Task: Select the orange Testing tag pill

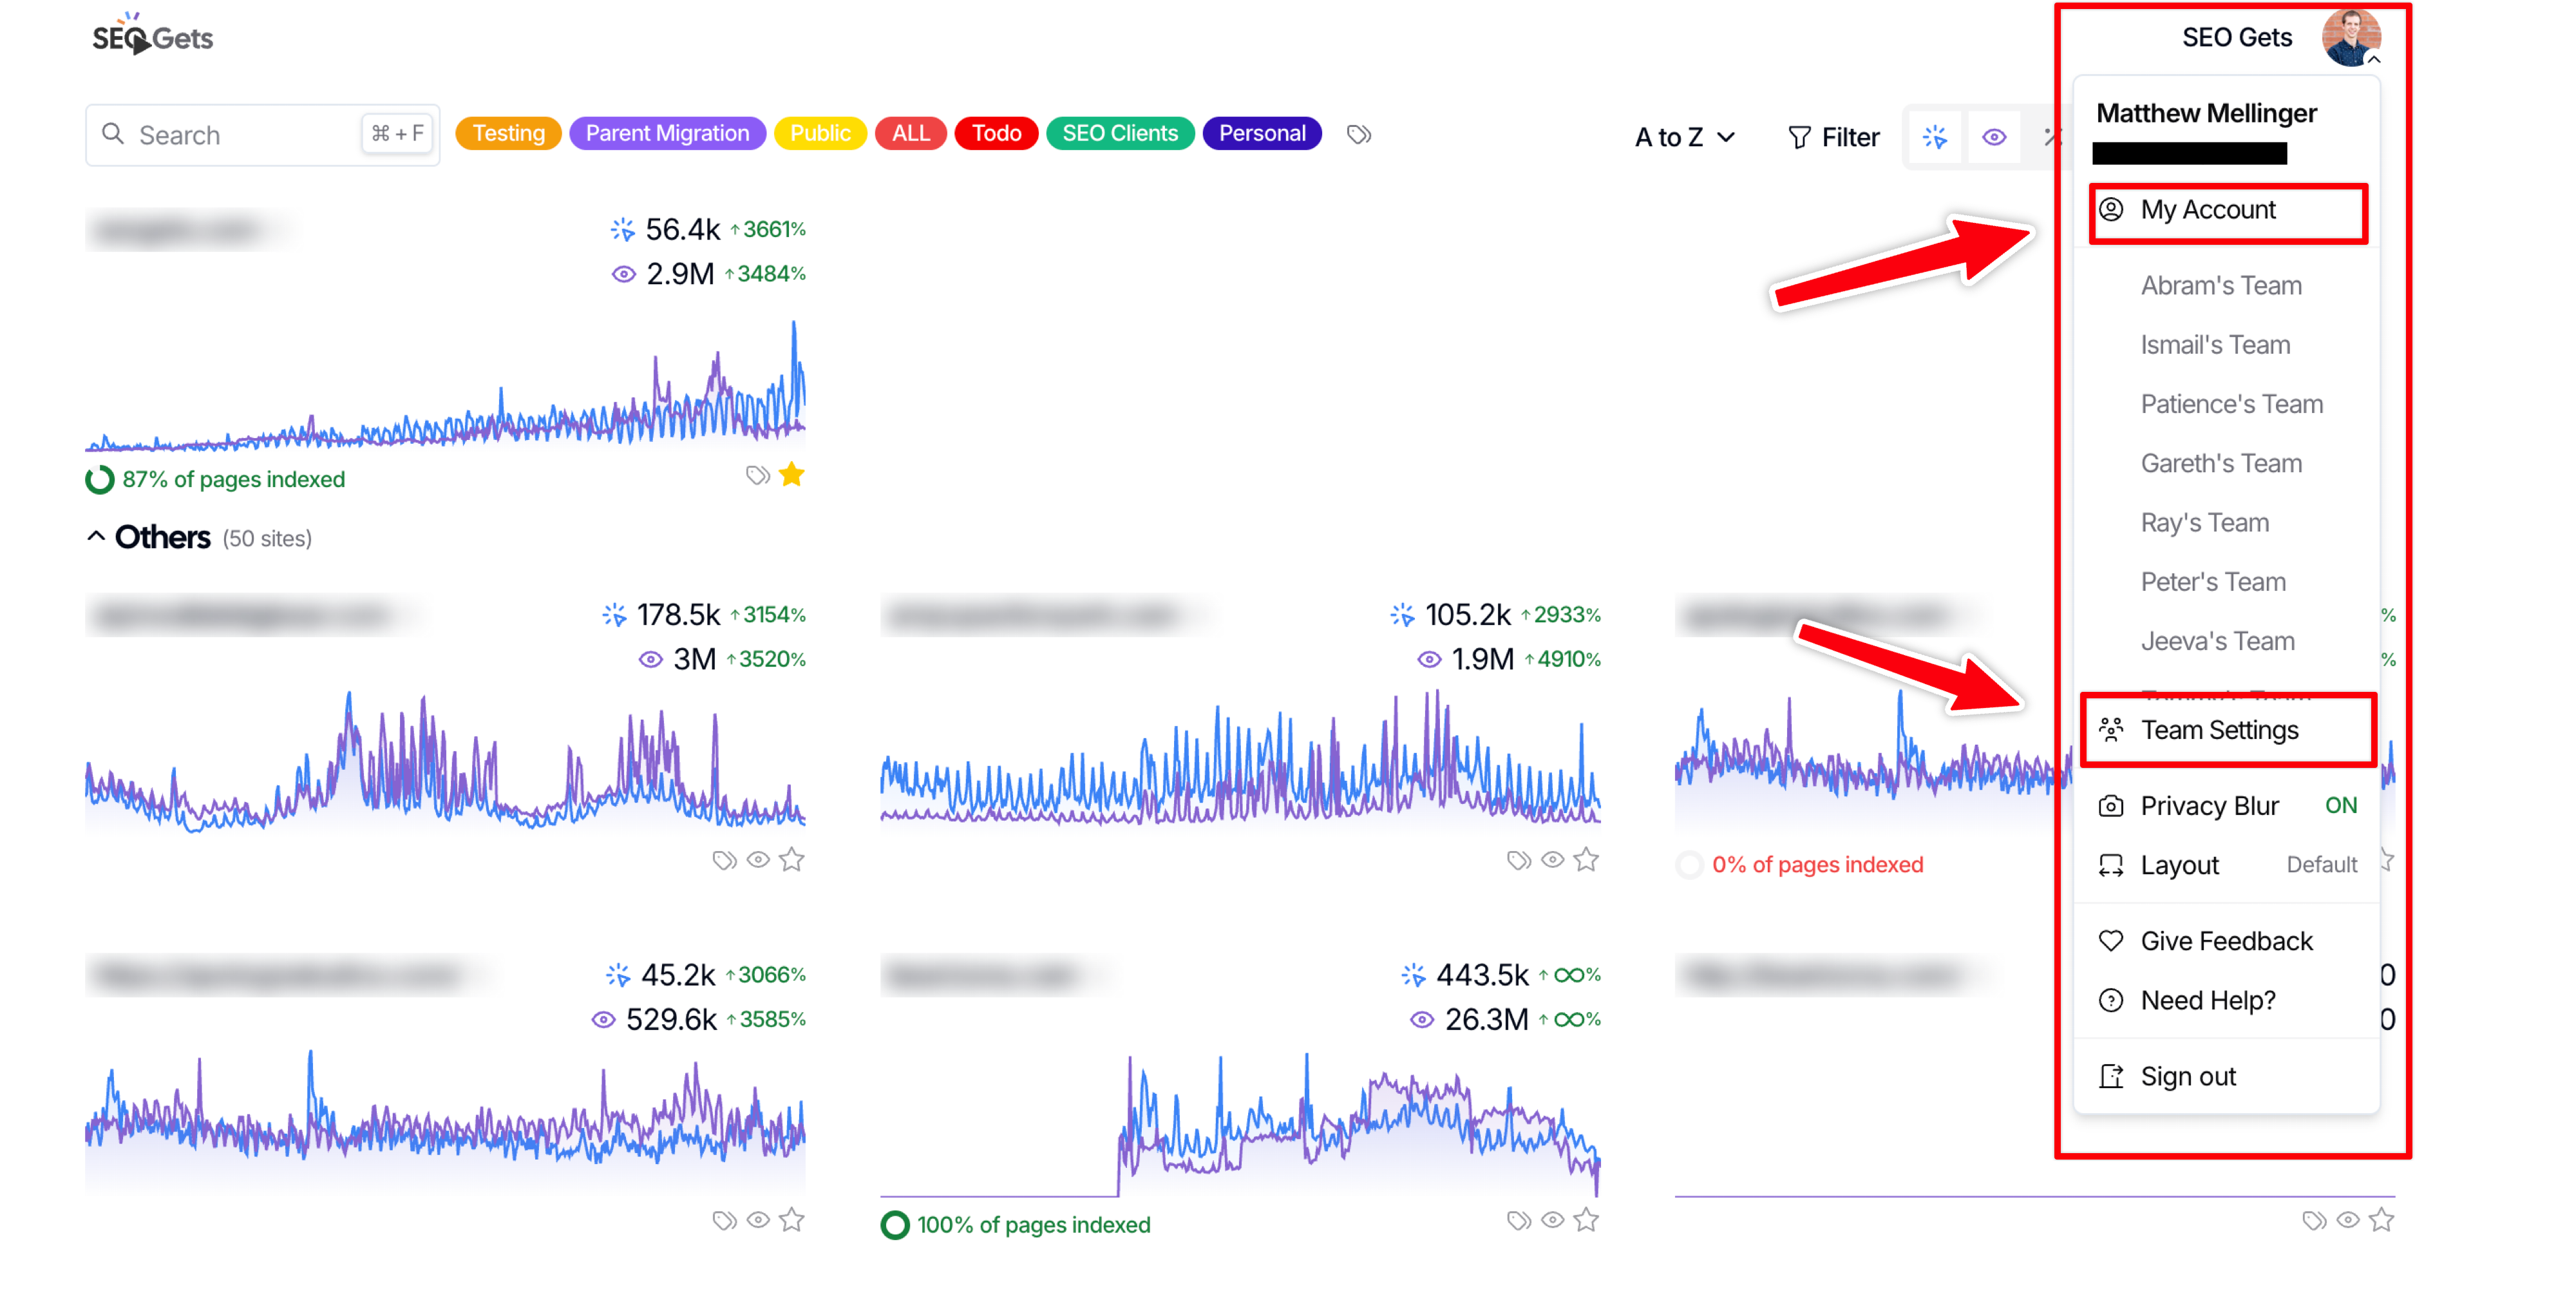Action: pyautogui.click(x=508, y=134)
